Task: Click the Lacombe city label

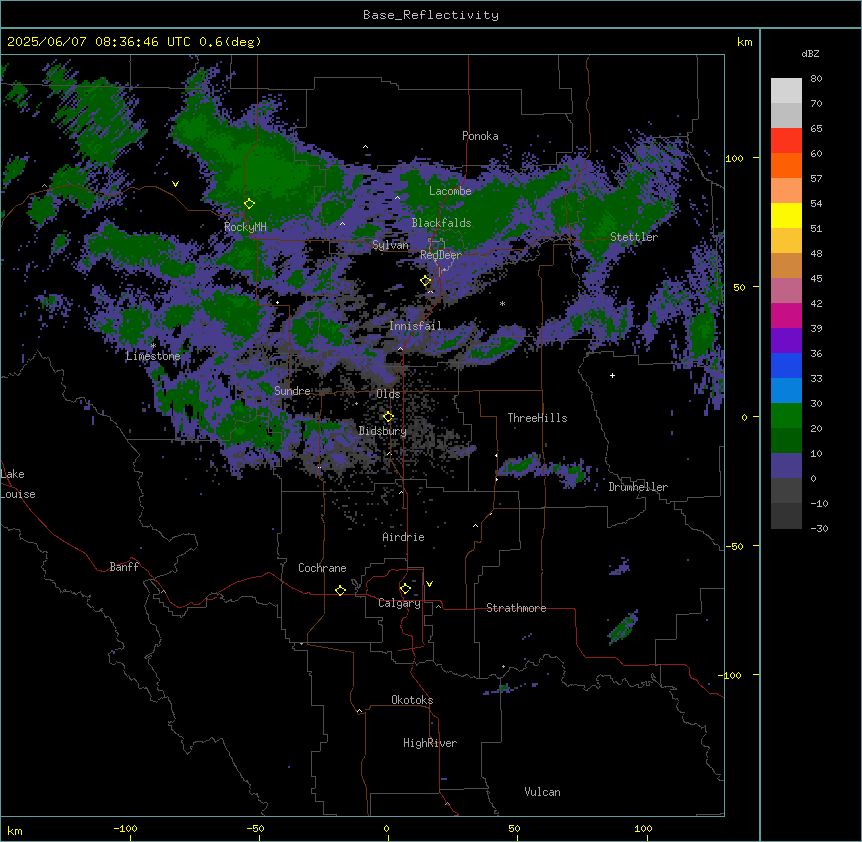Action: 450,191
